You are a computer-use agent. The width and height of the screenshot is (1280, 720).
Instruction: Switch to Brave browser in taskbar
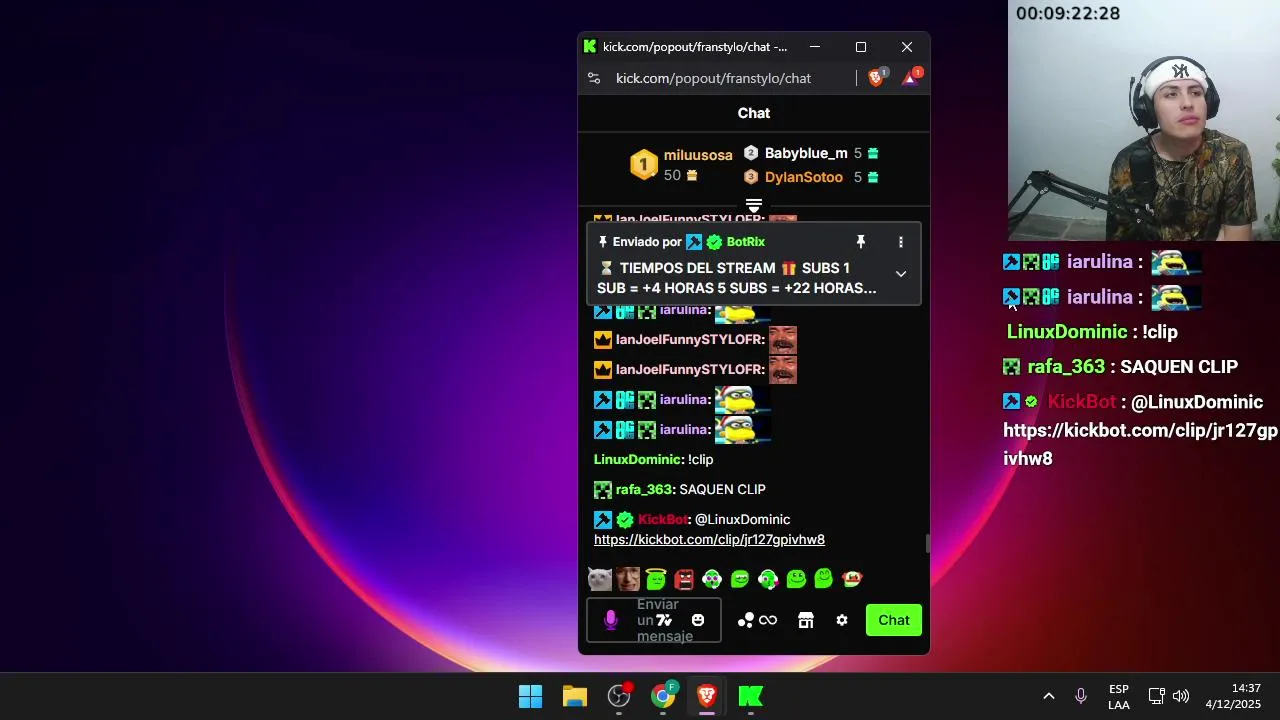click(707, 696)
